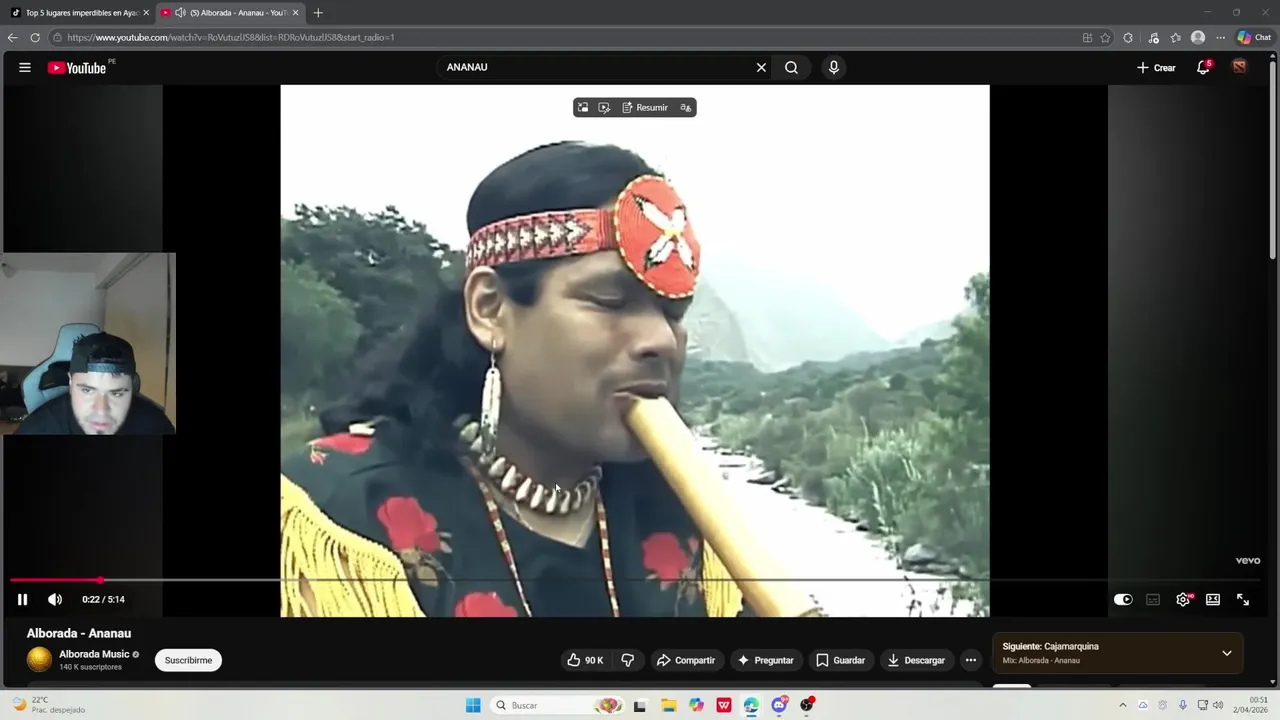Open the Crear upload menu
Screen dimensions: 1280x720
point(1156,68)
